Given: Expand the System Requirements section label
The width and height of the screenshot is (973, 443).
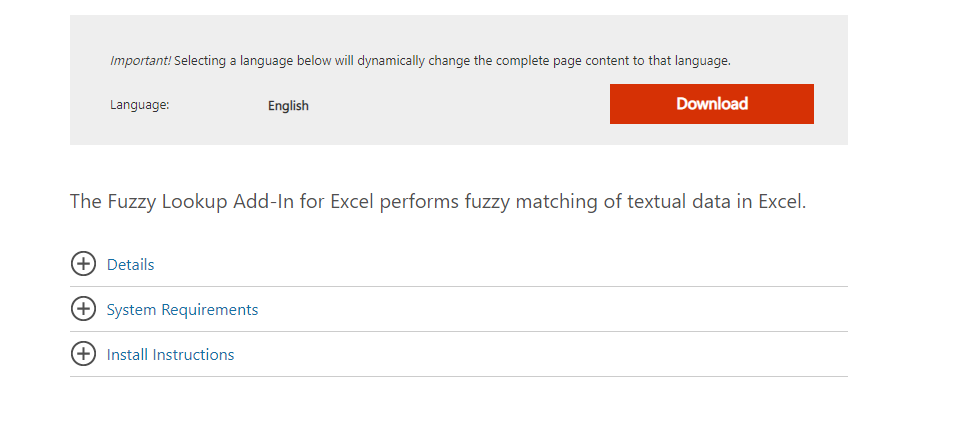Looking at the screenshot, I should pos(182,309).
